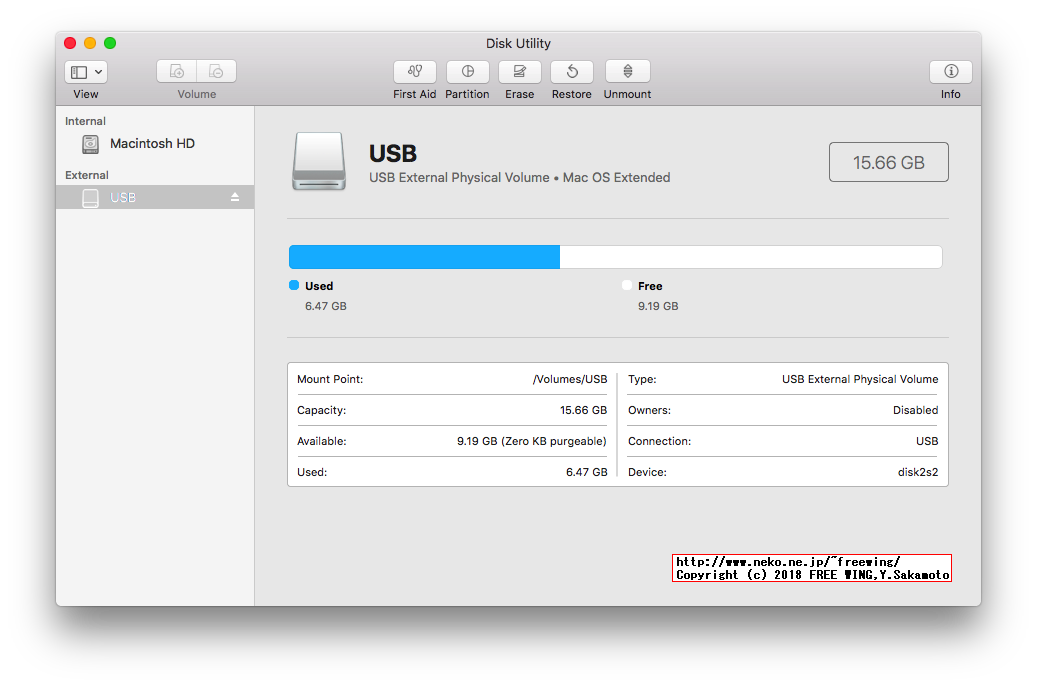Screen dimensions: 1037x686
Task: Toggle the Used legend indicator
Action: click(294, 286)
